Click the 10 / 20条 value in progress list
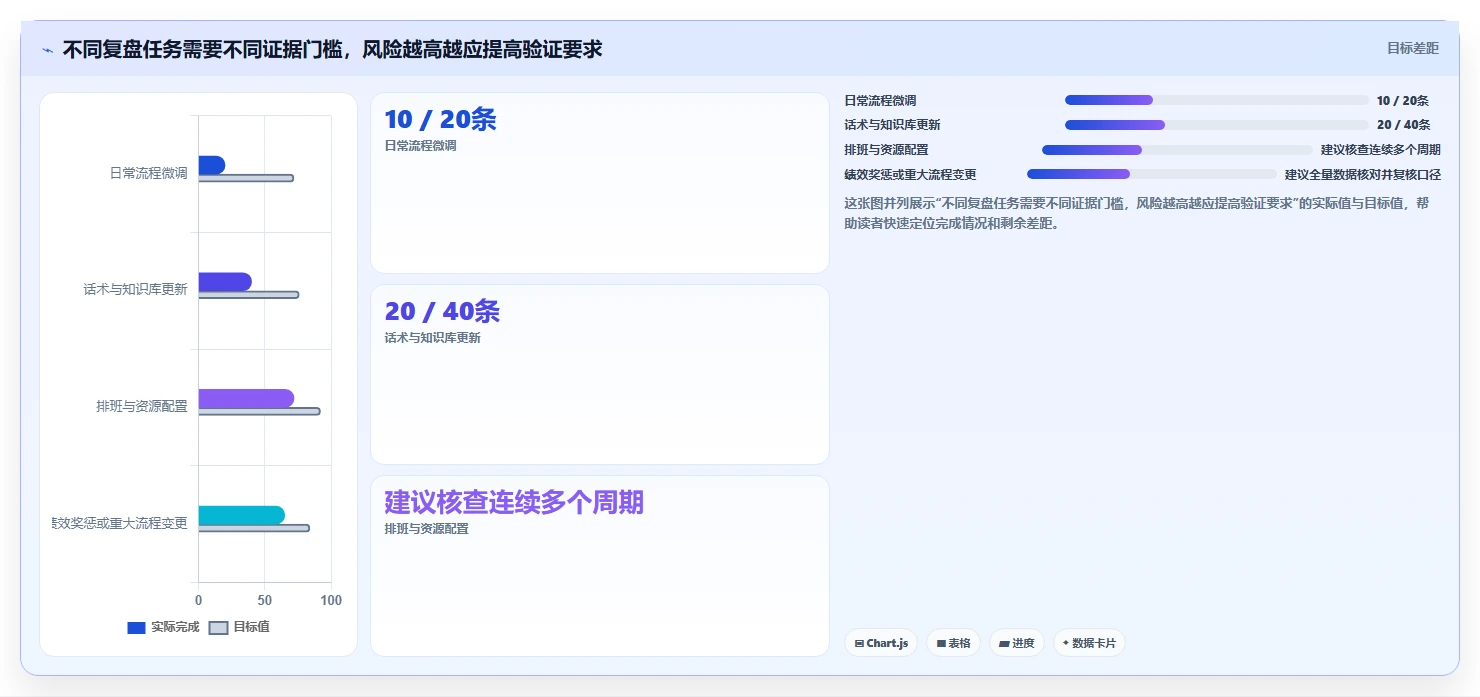The image size is (1480, 697). coord(1402,101)
